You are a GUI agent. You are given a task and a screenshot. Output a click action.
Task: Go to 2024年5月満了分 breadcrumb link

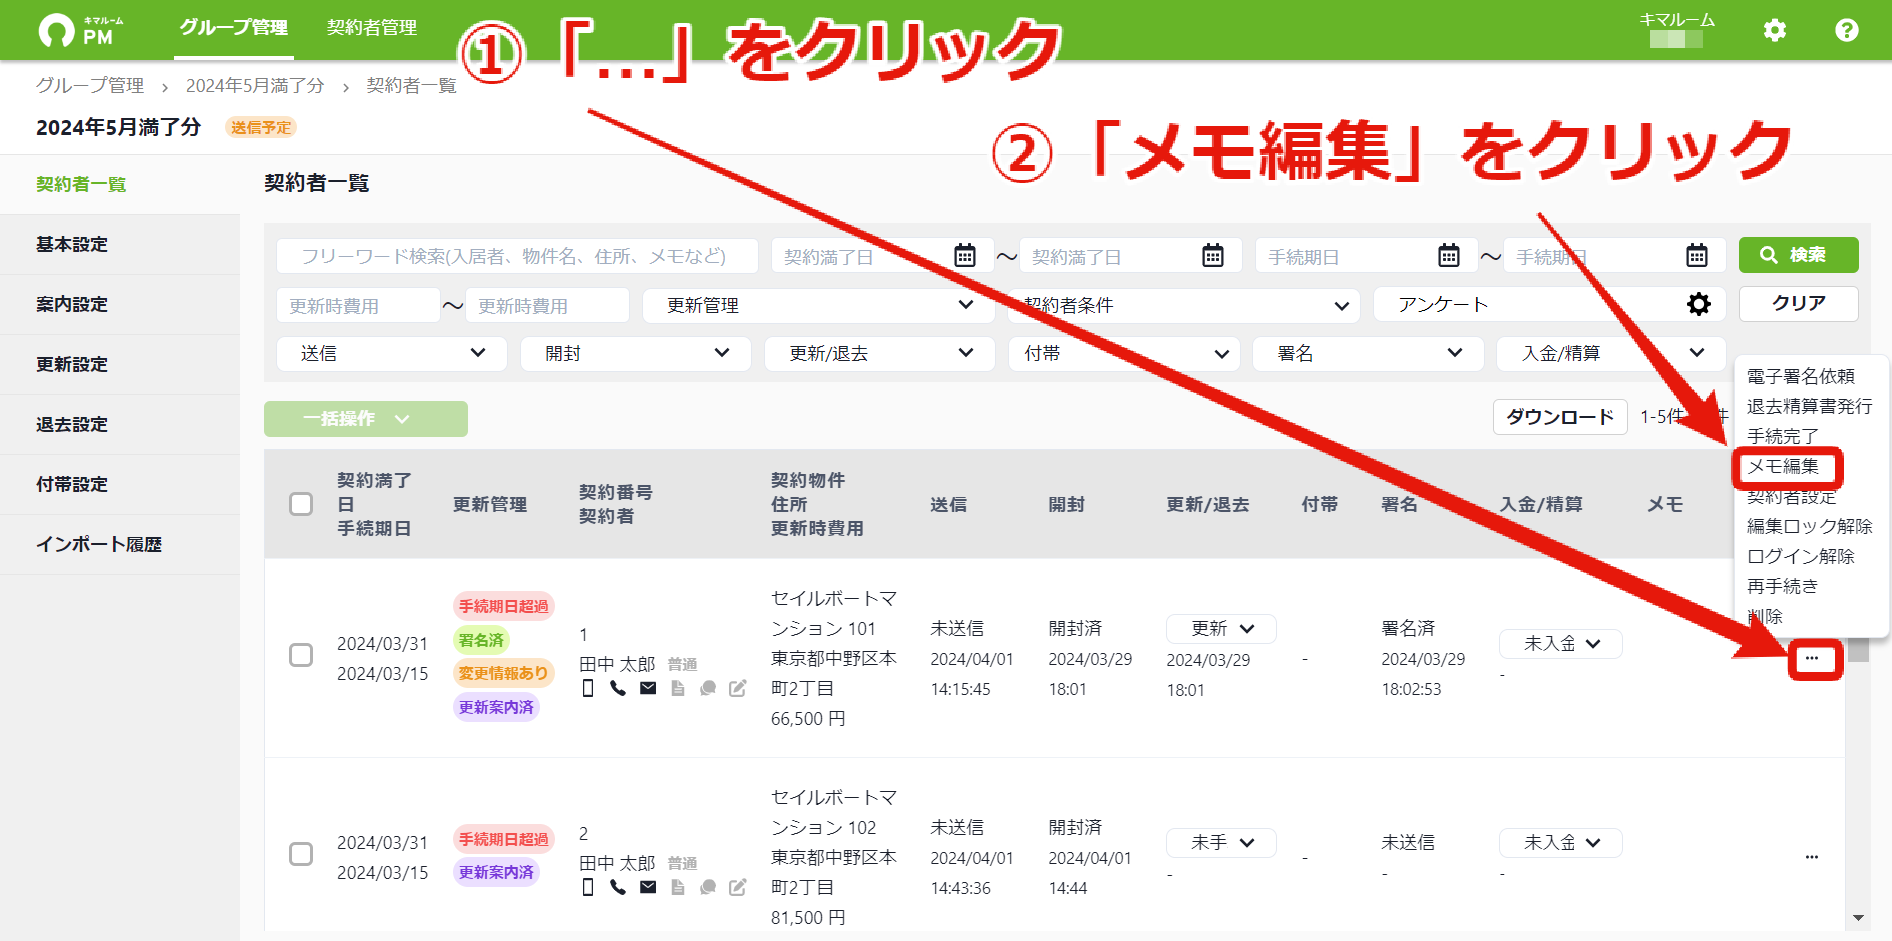tap(255, 86)
